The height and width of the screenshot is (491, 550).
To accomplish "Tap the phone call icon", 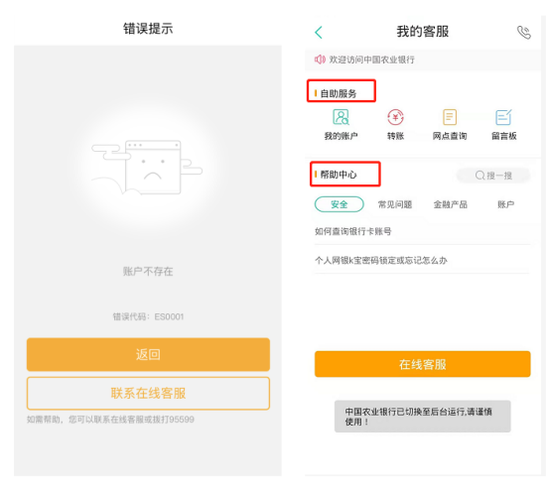I will [x=523, y=32].
